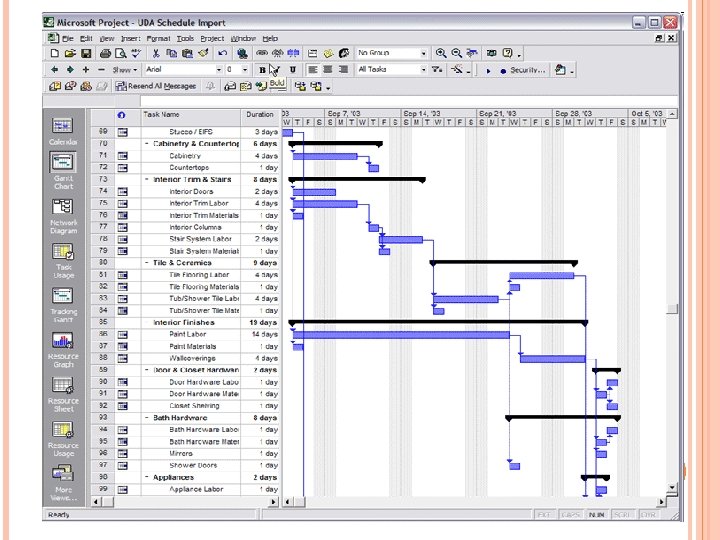Open the File menu
Viewport: 720px width, 540px height.
click(68, 39)
